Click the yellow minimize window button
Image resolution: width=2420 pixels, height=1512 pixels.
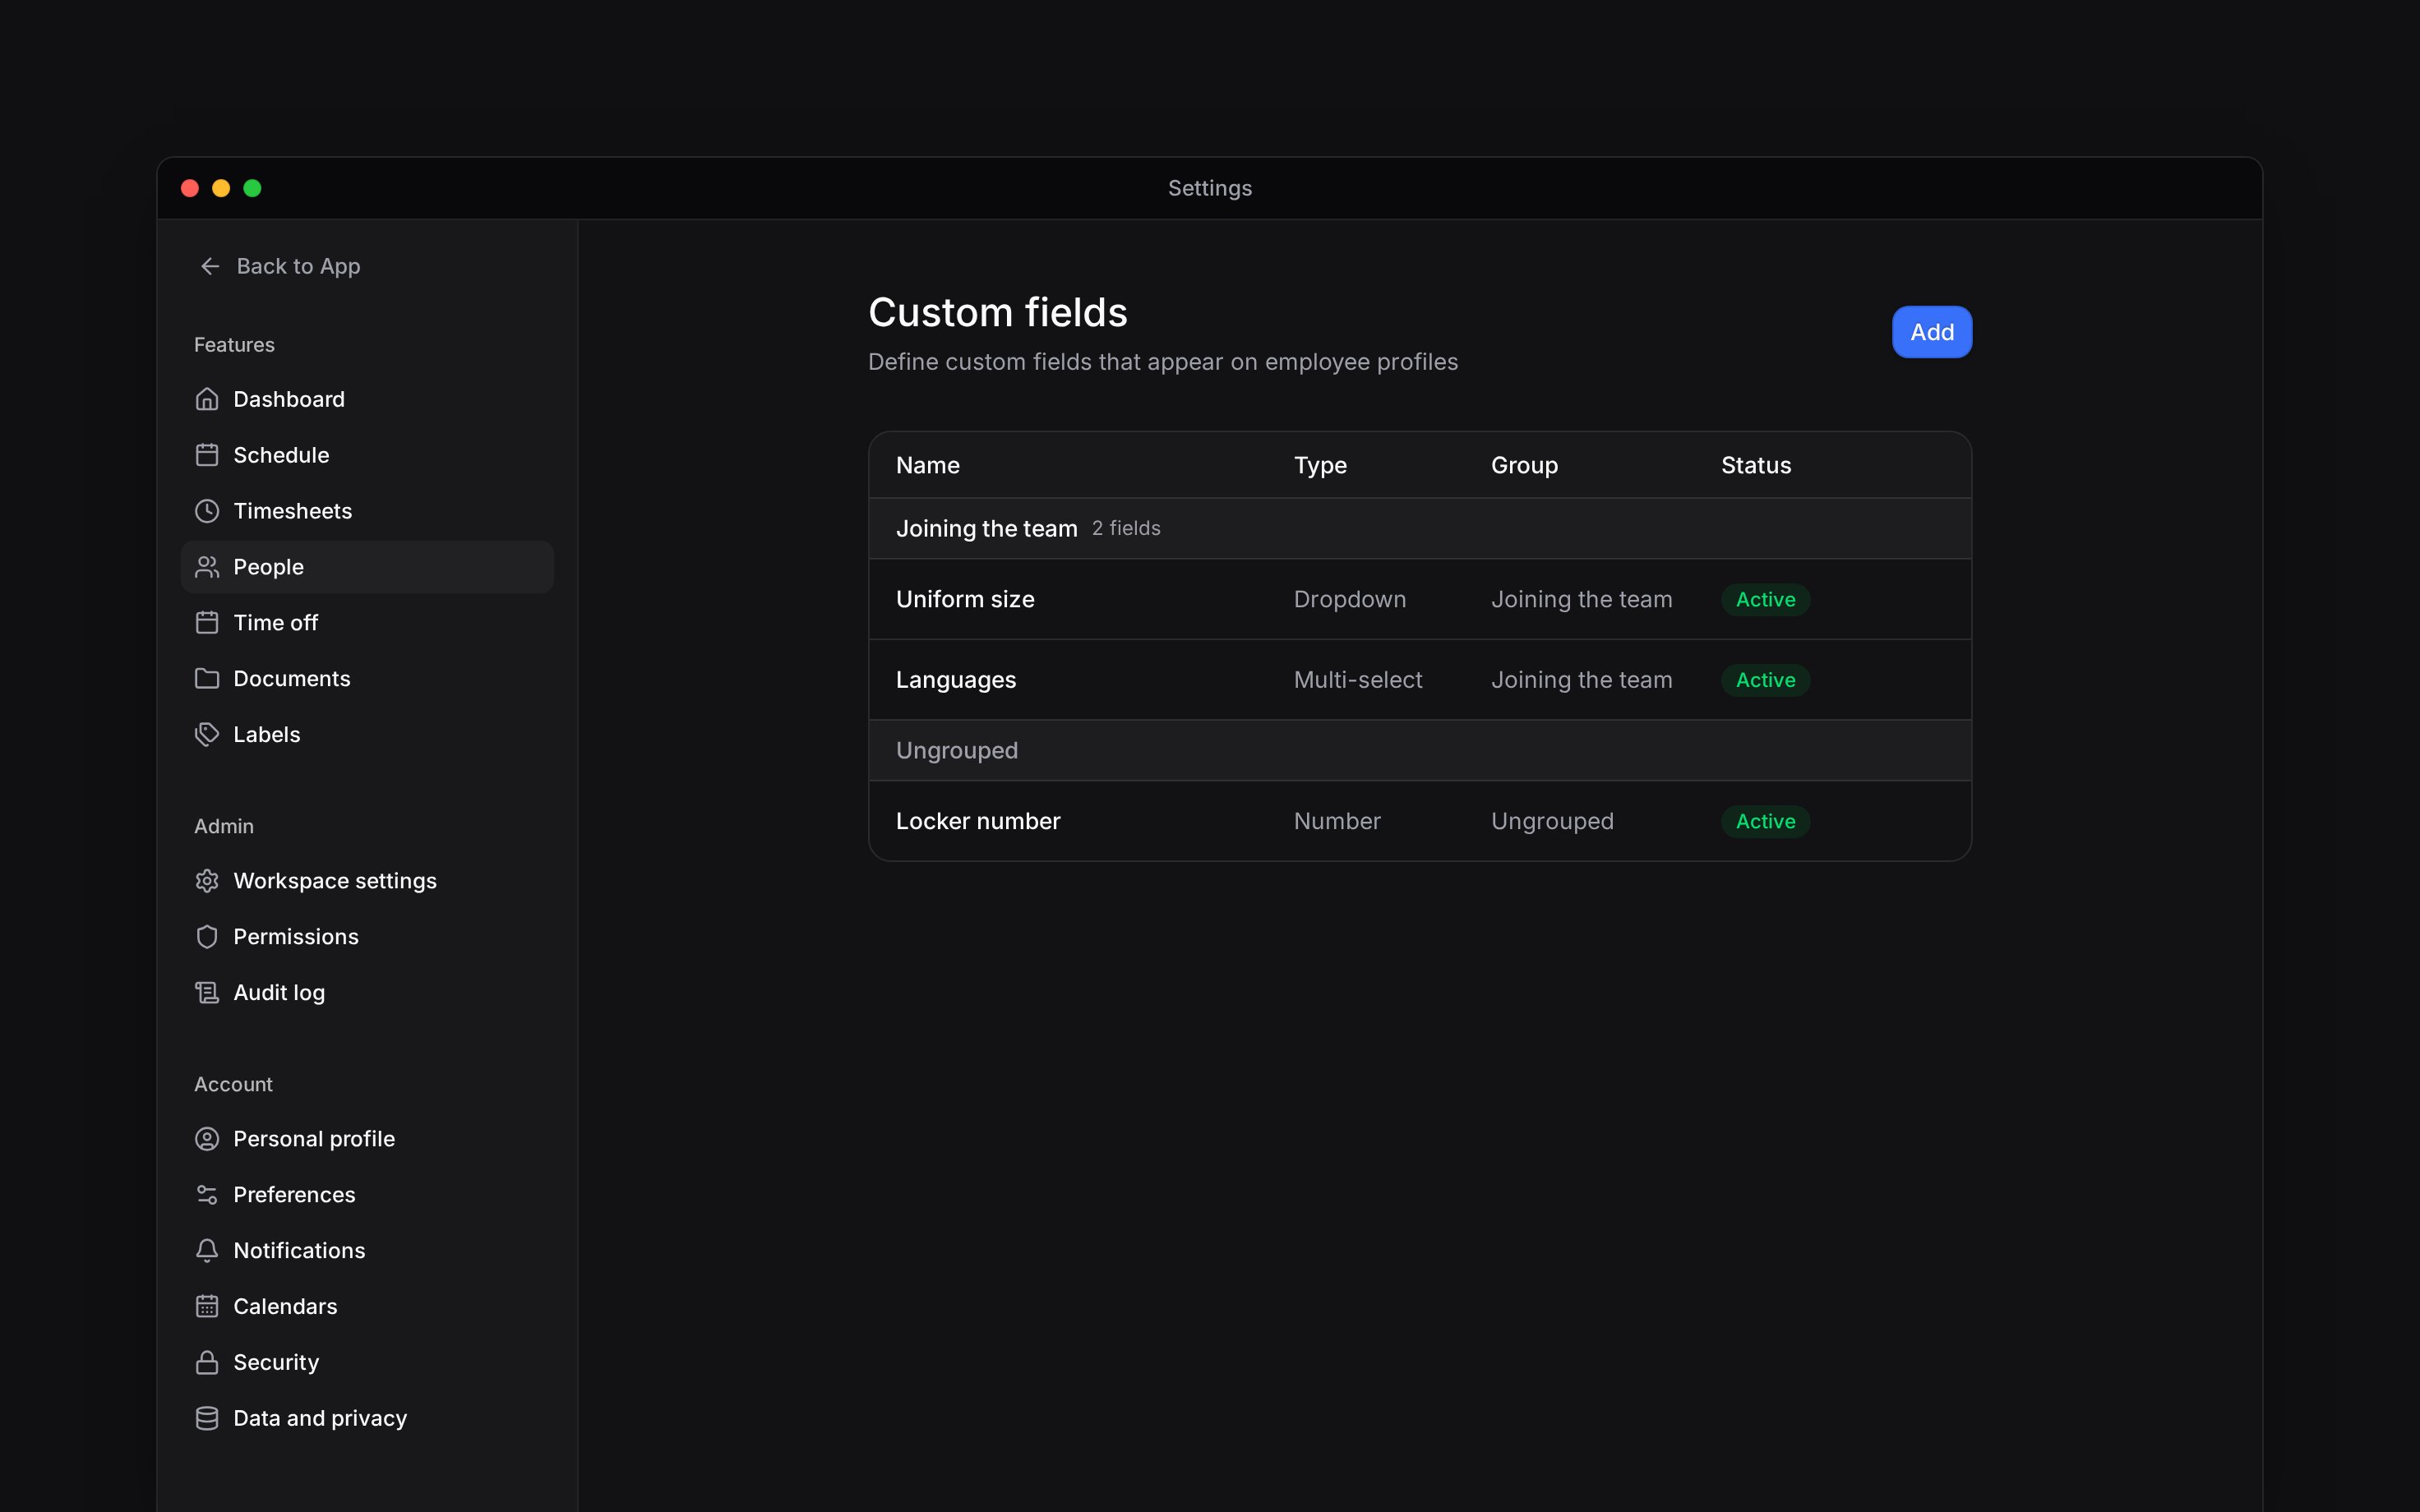coord(221,188)
